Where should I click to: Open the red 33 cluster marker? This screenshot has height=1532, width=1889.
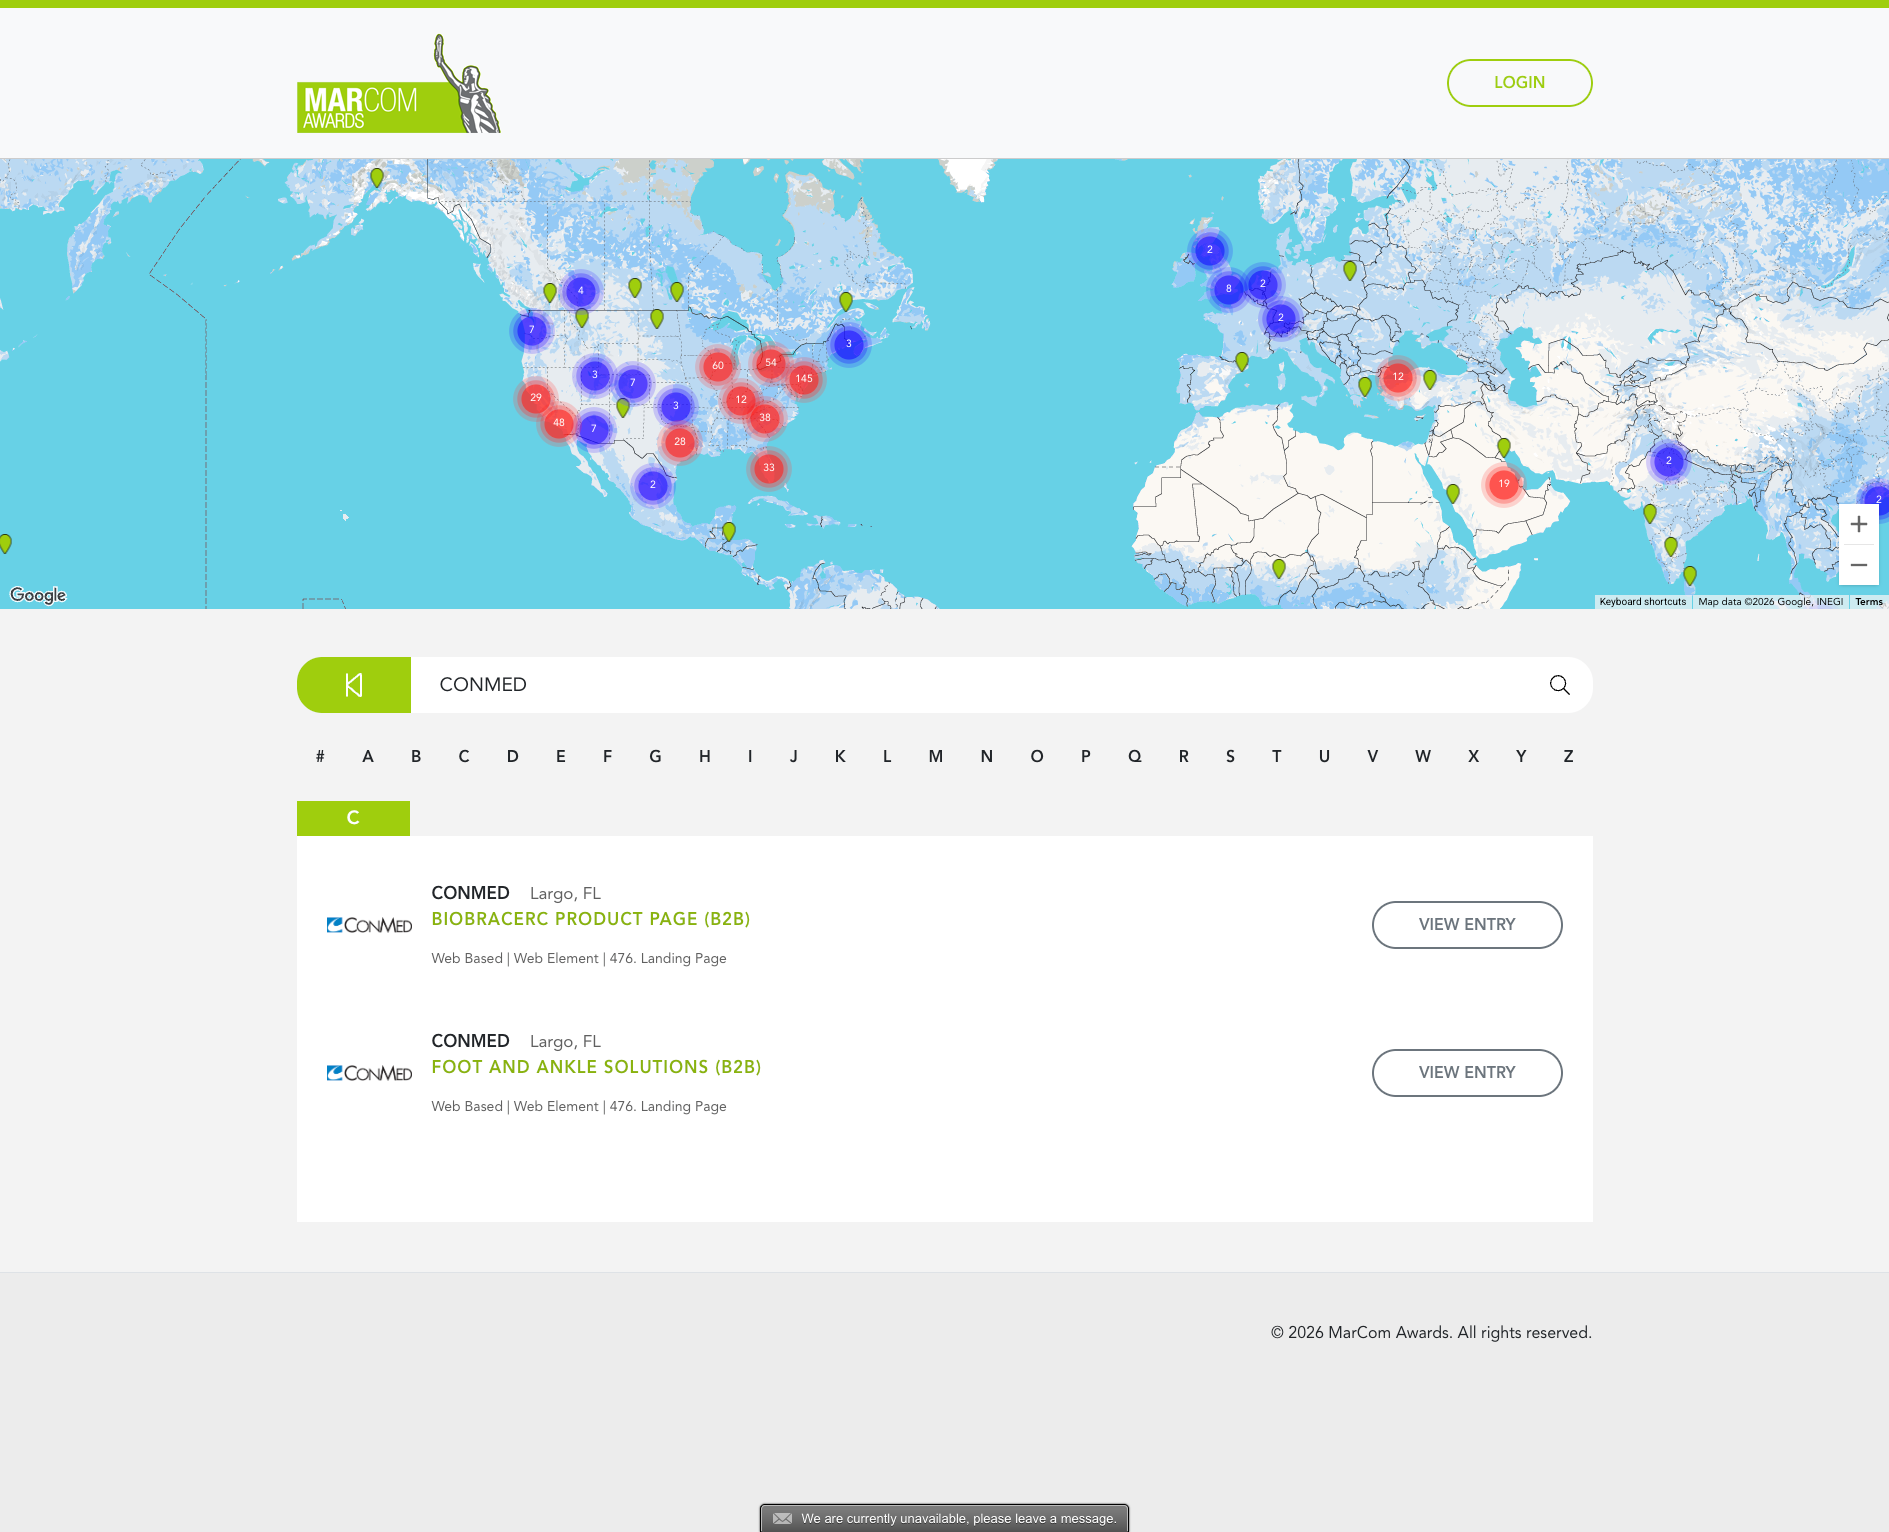coord(769,468)
